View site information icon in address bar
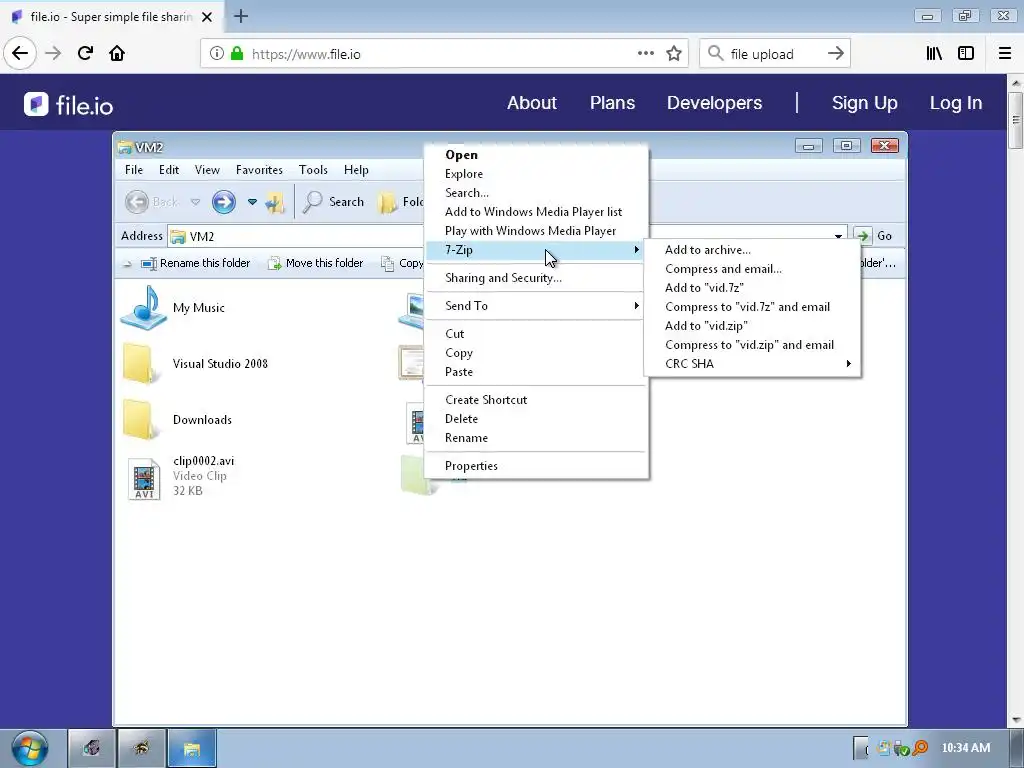The width and height of the screenshot is (1024, 768). click(x=217, y=54)
